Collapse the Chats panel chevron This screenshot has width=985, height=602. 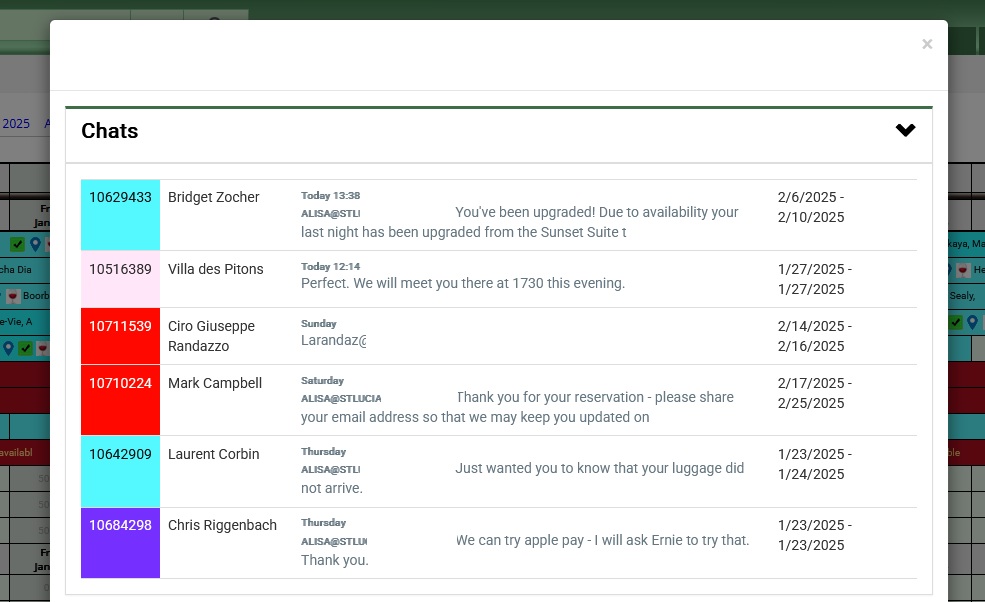(905, 131)
